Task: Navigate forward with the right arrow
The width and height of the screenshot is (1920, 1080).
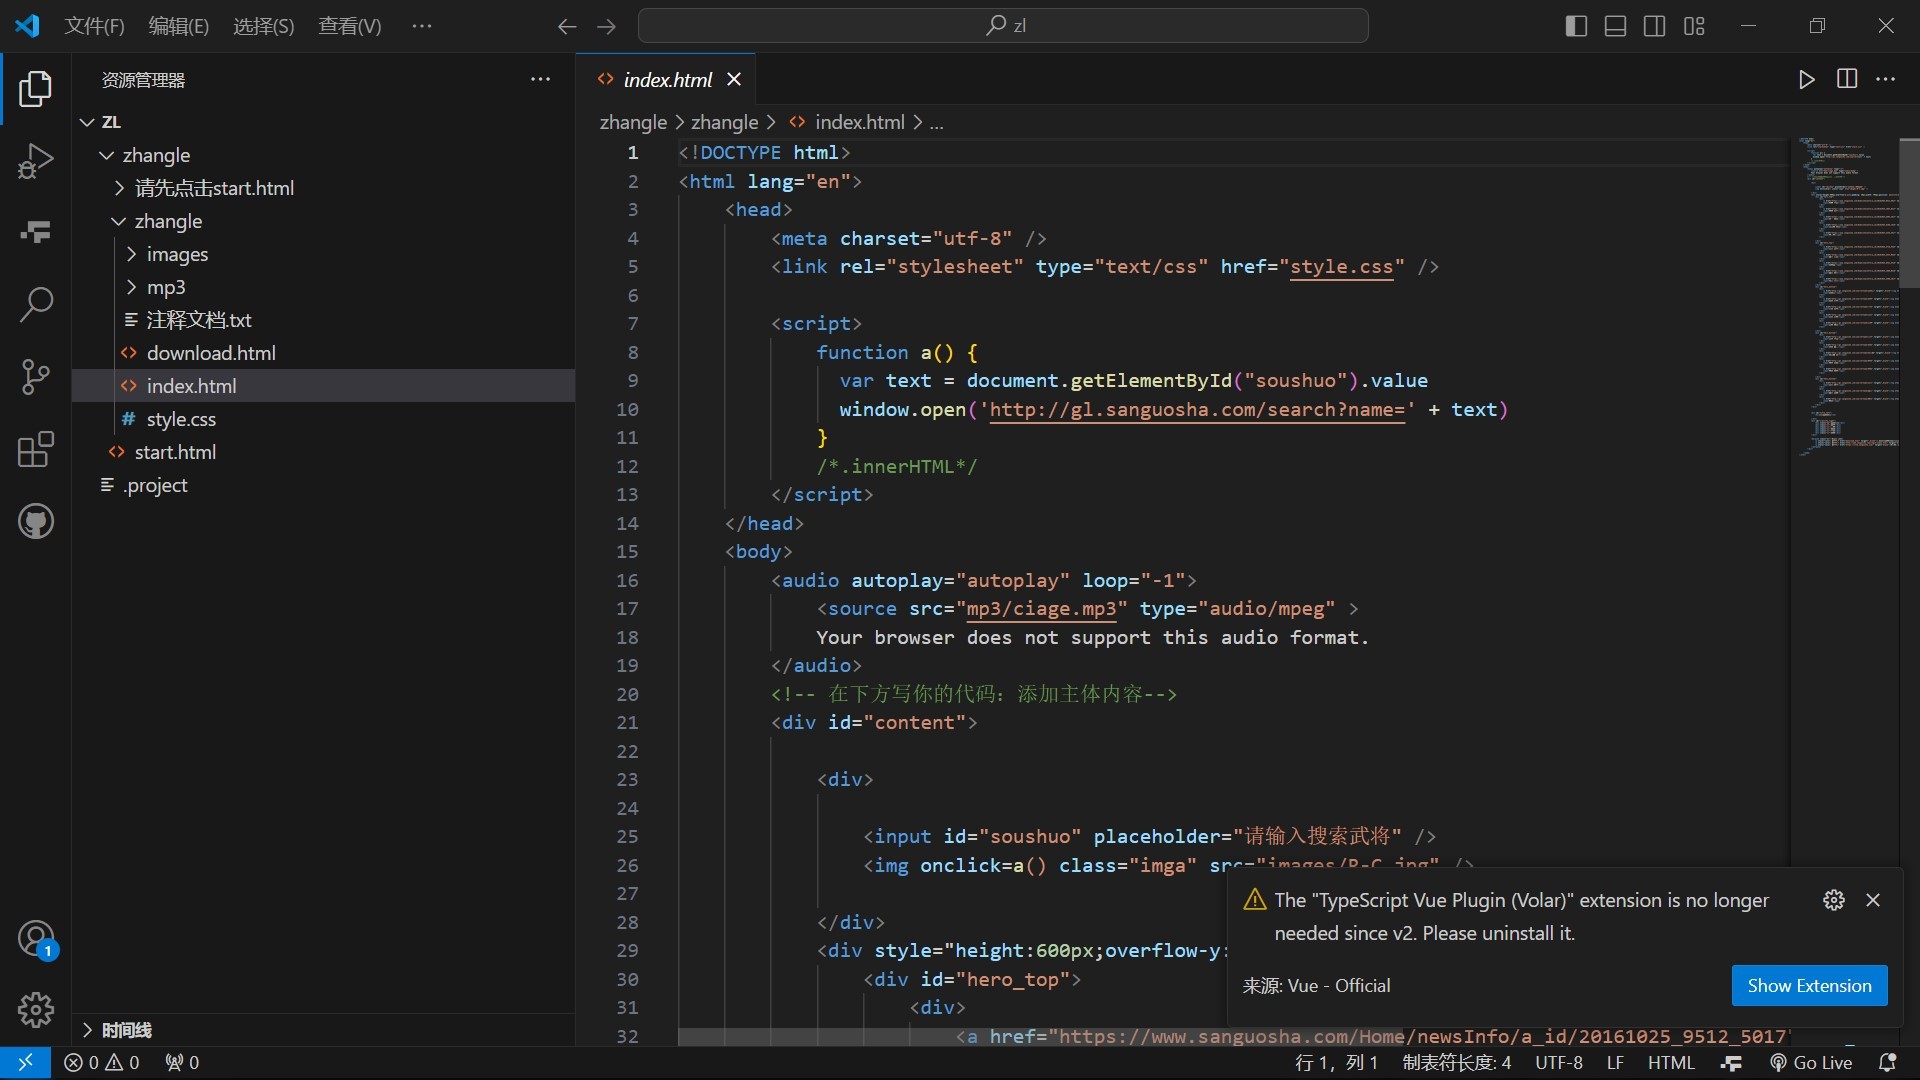Action: point(606,26)
